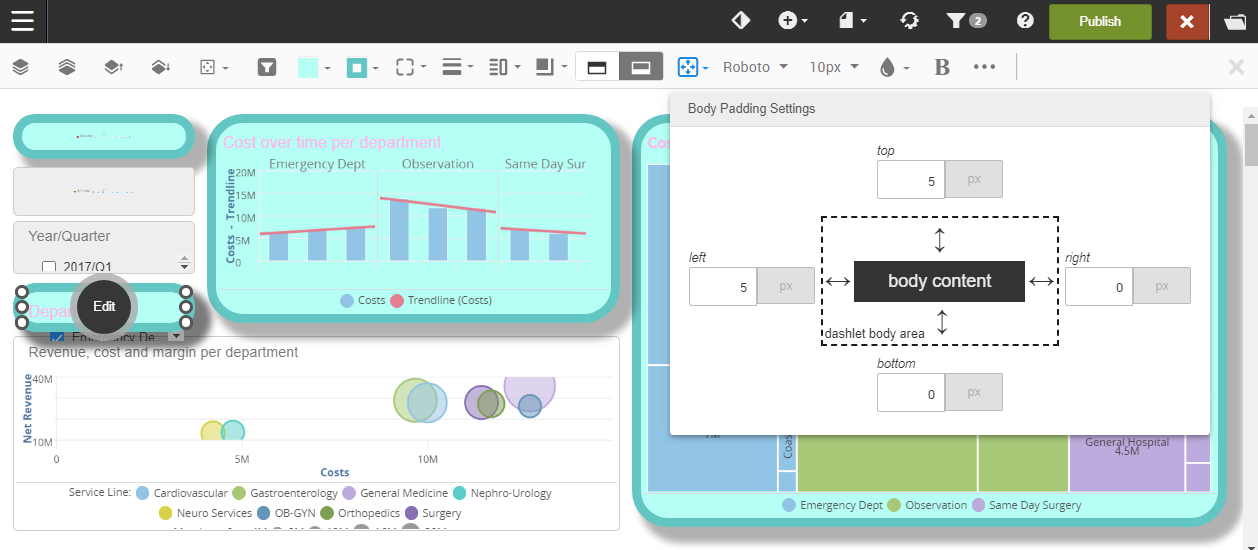Open the light cyan background color swatch
The height and width of the screenshot is (550, 1258).
coord(308,67)
